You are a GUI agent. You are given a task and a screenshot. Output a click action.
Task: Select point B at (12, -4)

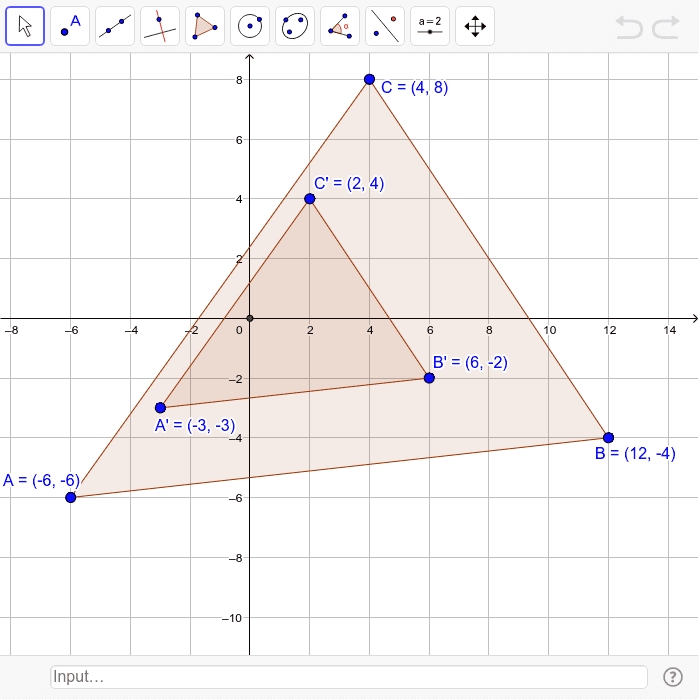click(x=608, y=438)
